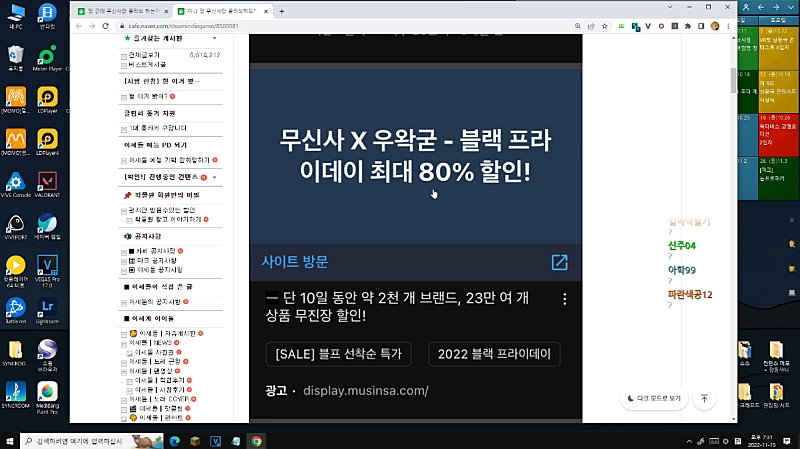Open the Recycle Bin on the desktop

tap(15, 59)
